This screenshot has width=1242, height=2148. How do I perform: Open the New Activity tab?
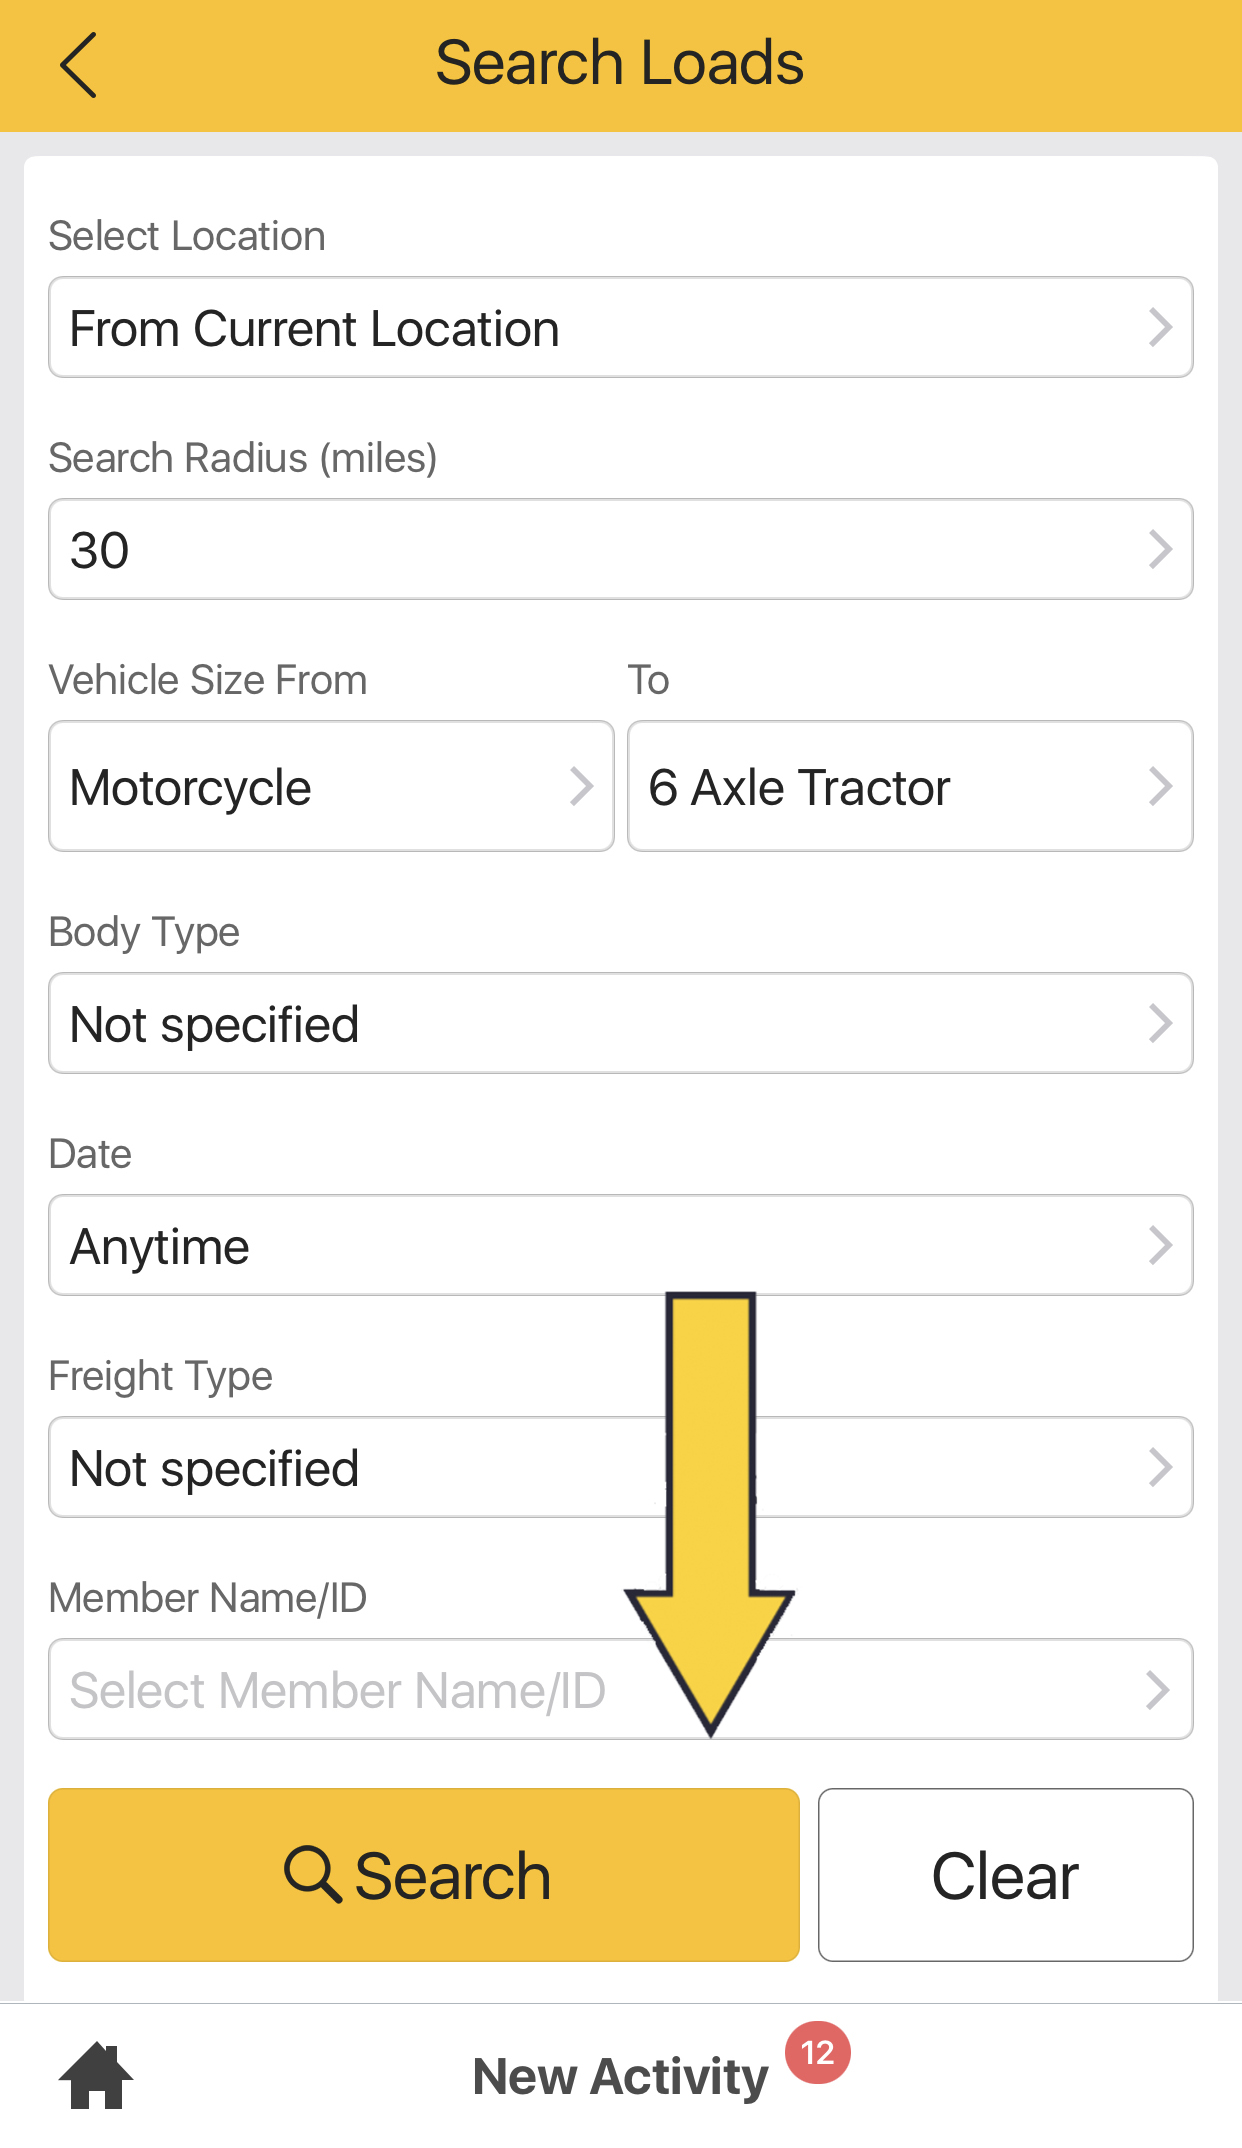(x=620, y=2076)
